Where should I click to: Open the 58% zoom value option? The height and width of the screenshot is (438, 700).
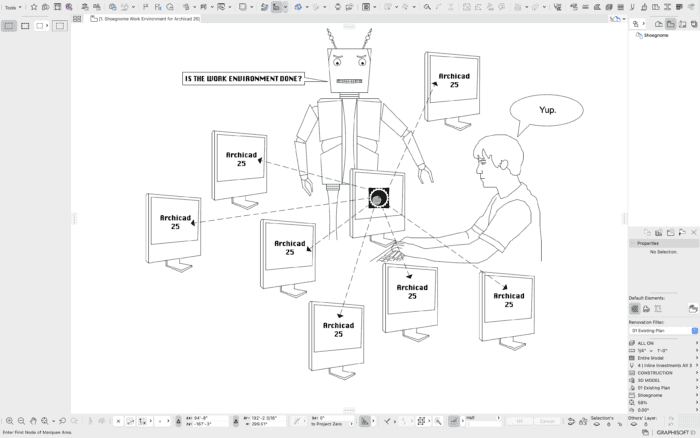coord(663,403)
